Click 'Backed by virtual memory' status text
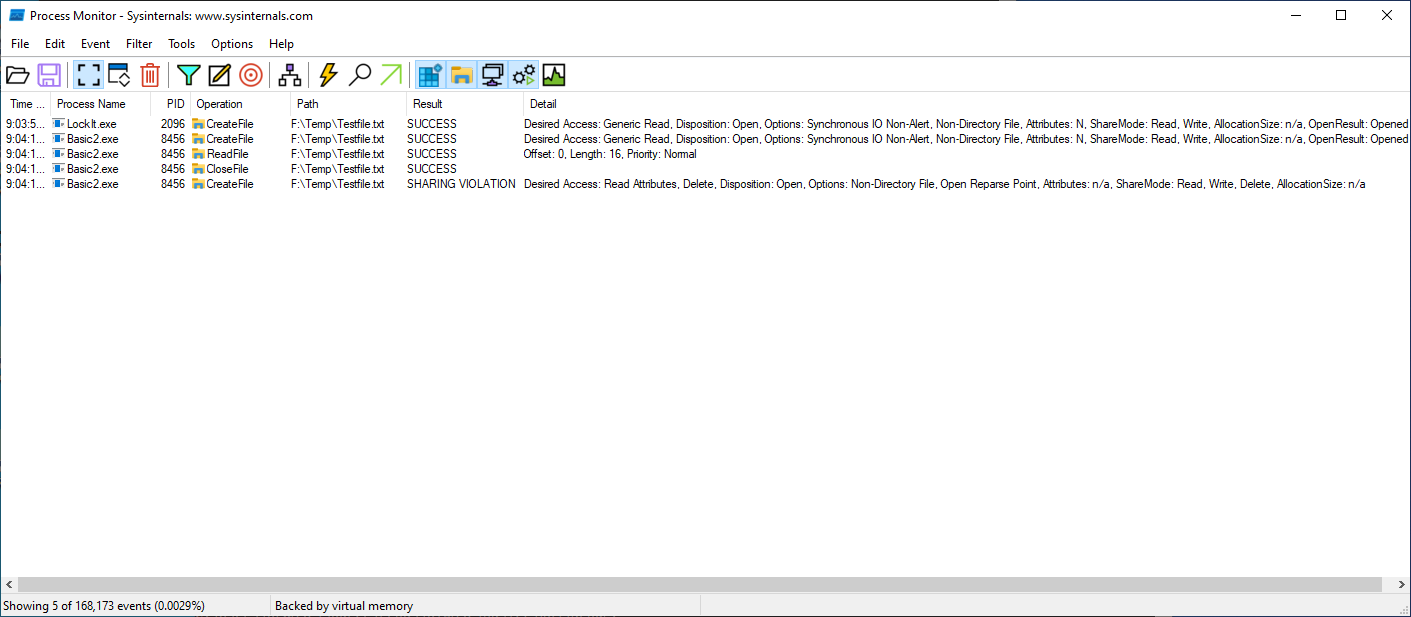The width and height of the screenshot is (1411, 617). [344, 606]
